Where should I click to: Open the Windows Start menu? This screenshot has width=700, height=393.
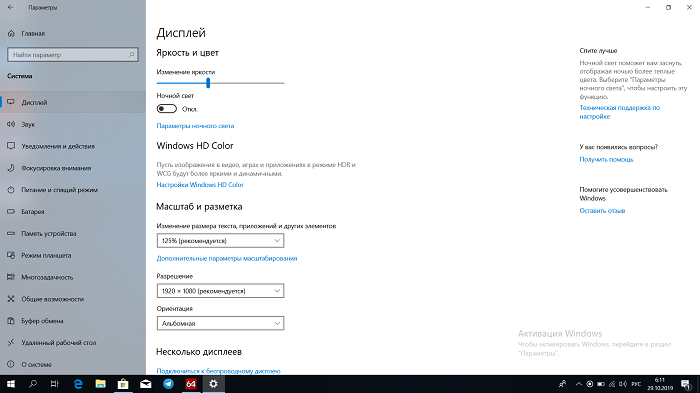[x=11, y=384]
